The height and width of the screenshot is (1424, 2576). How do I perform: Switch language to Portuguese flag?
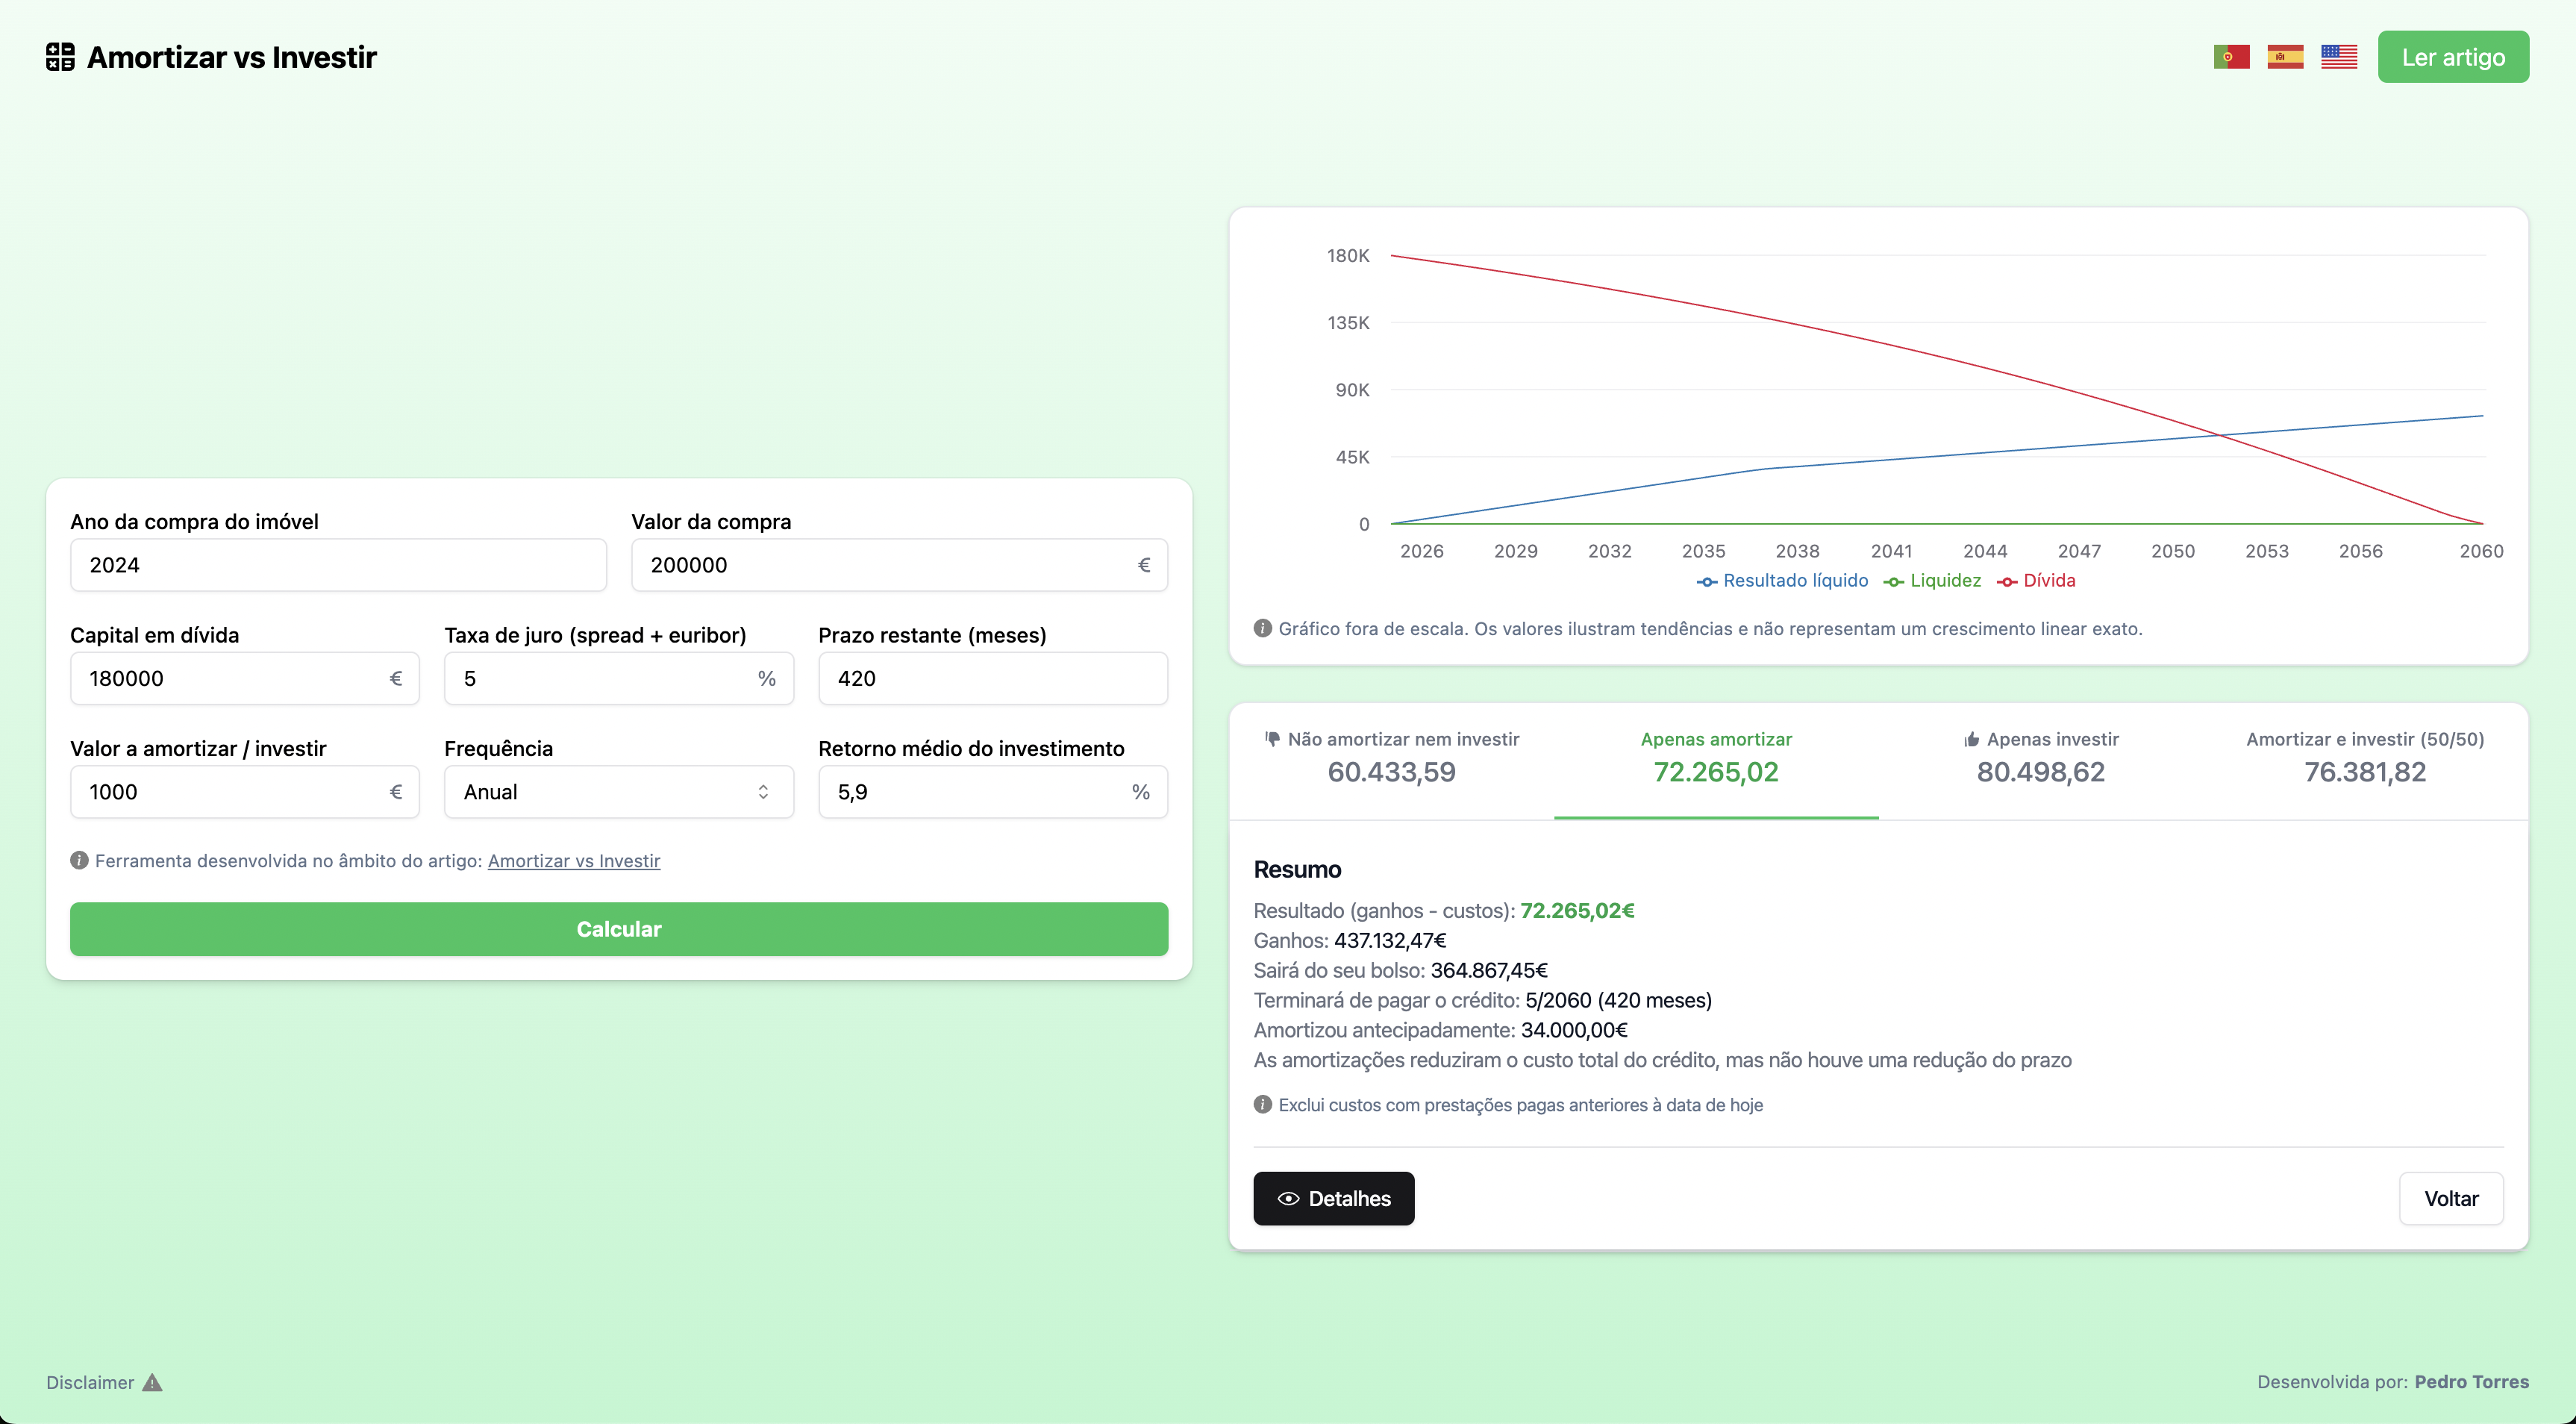pos(2231,57)
